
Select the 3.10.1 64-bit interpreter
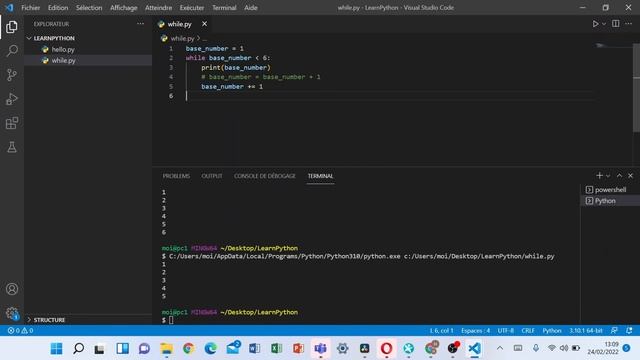(586, 331)
